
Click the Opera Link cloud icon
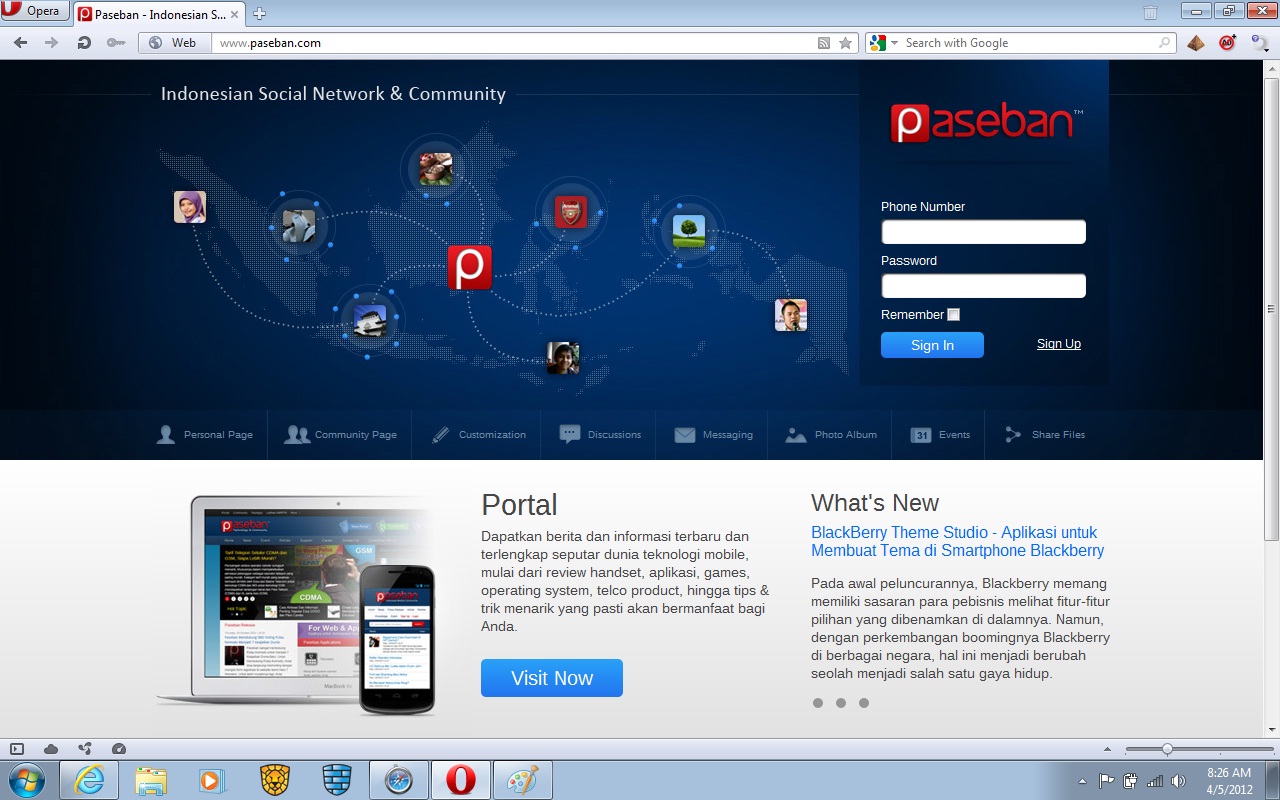51,749
